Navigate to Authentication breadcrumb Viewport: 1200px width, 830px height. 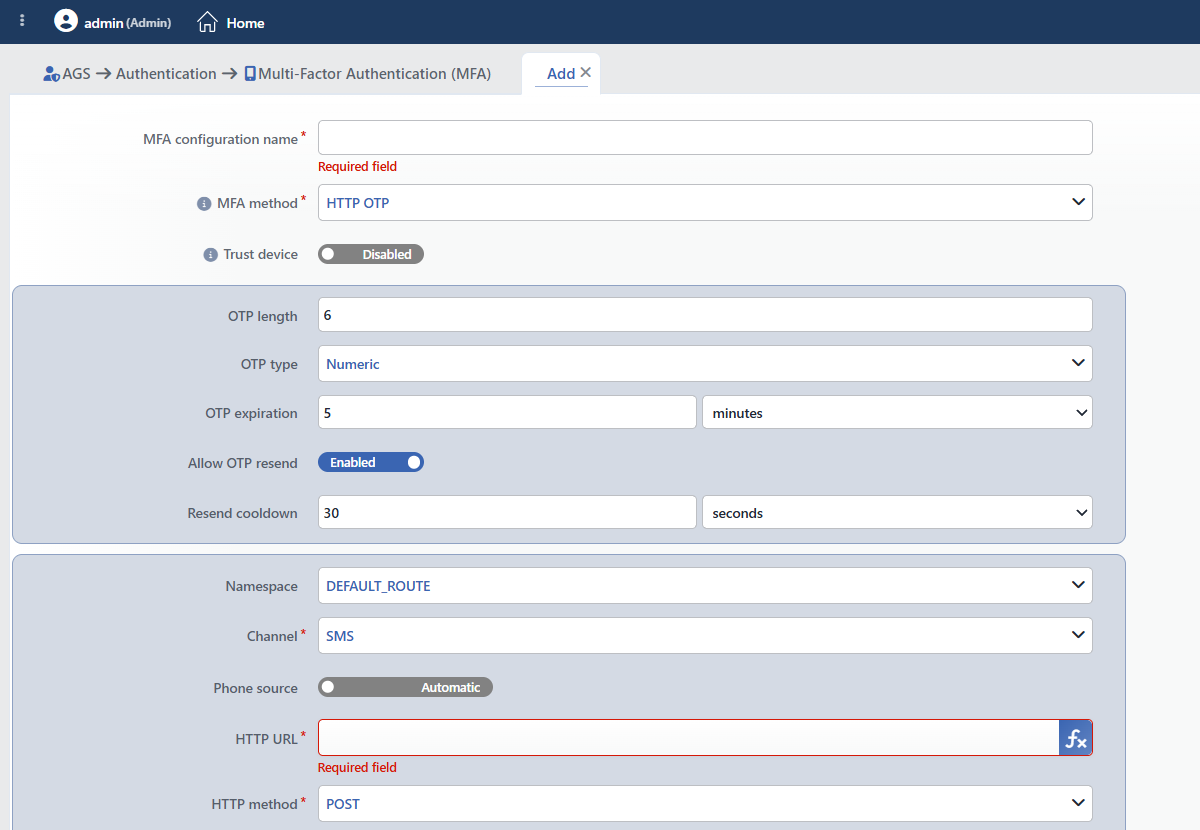point(166,74)
